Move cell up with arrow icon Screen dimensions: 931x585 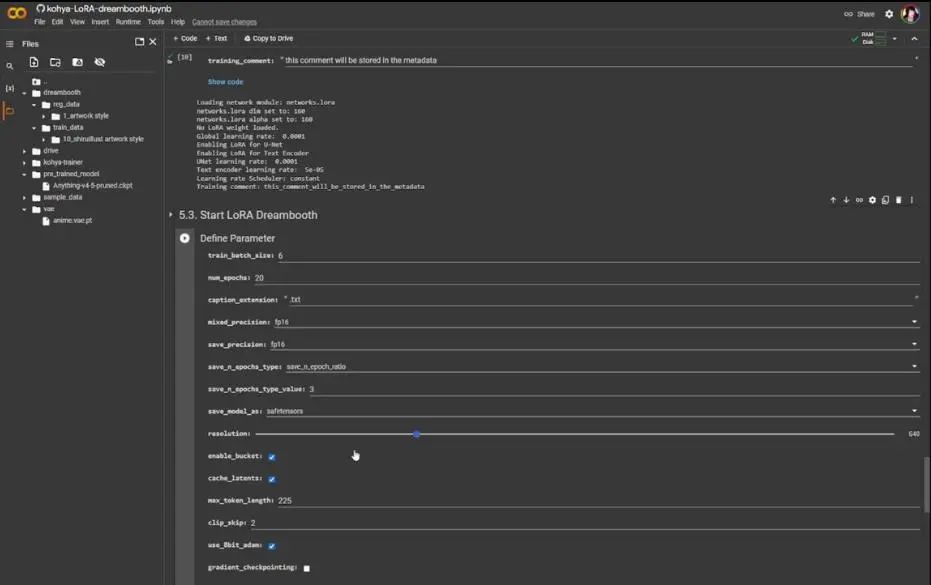click(x=833, y=200)
